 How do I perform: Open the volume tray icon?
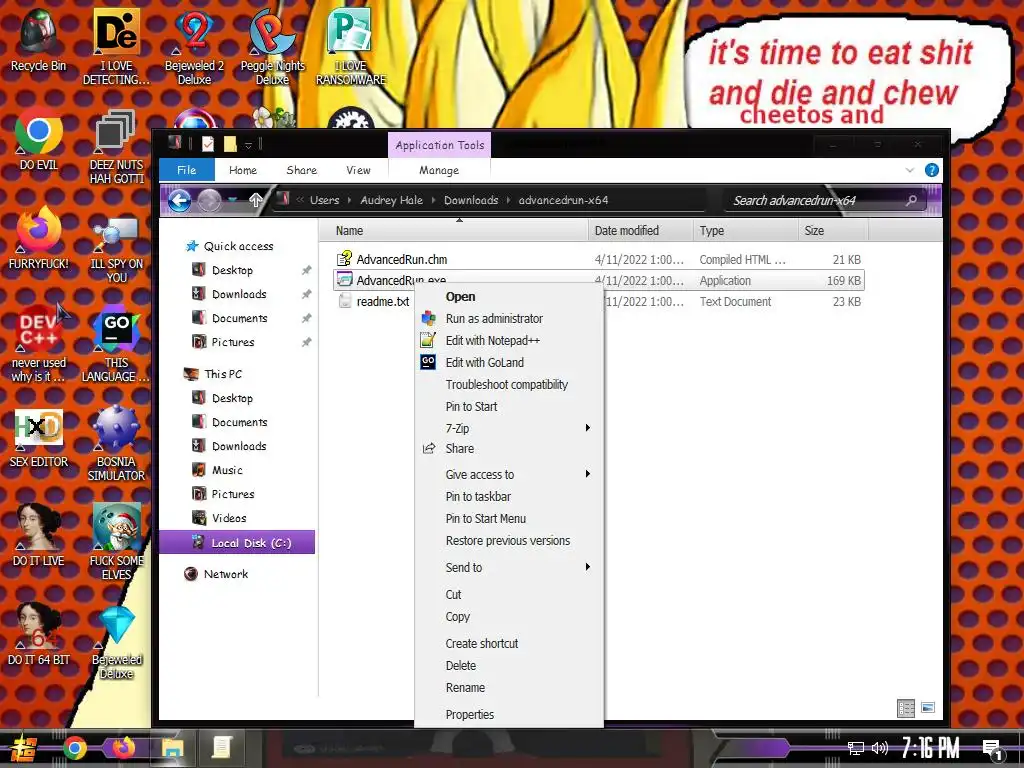pyautogui.click(x=880, y=748)
